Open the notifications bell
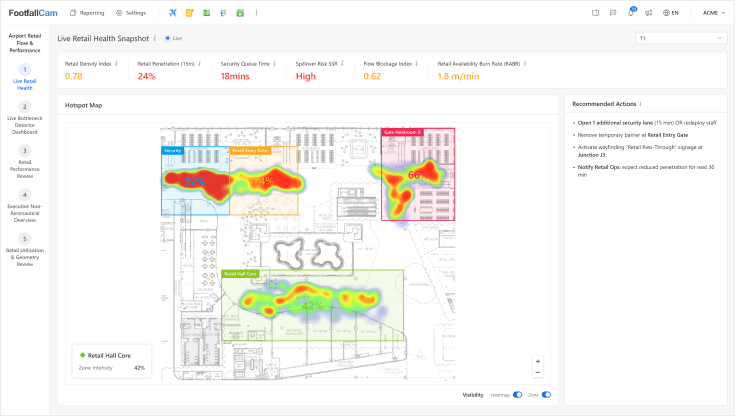Image resolution: width=735 pixels, height=416 pixels. pyautogui.click(x=631, y=13)
